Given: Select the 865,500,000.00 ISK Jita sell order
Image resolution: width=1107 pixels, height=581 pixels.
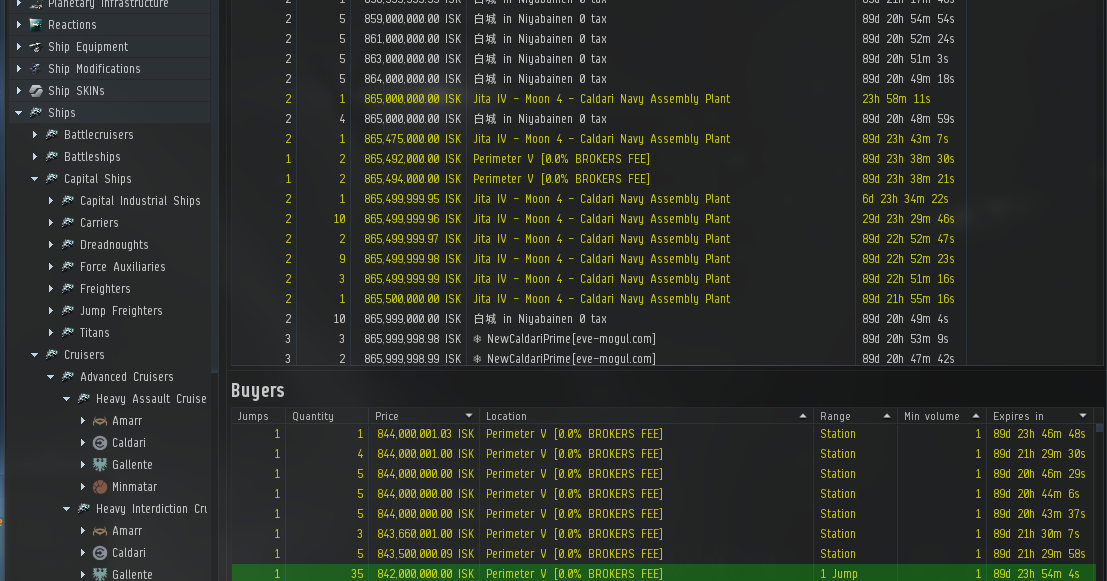Looking at the screenshot, I should (597, 299).
